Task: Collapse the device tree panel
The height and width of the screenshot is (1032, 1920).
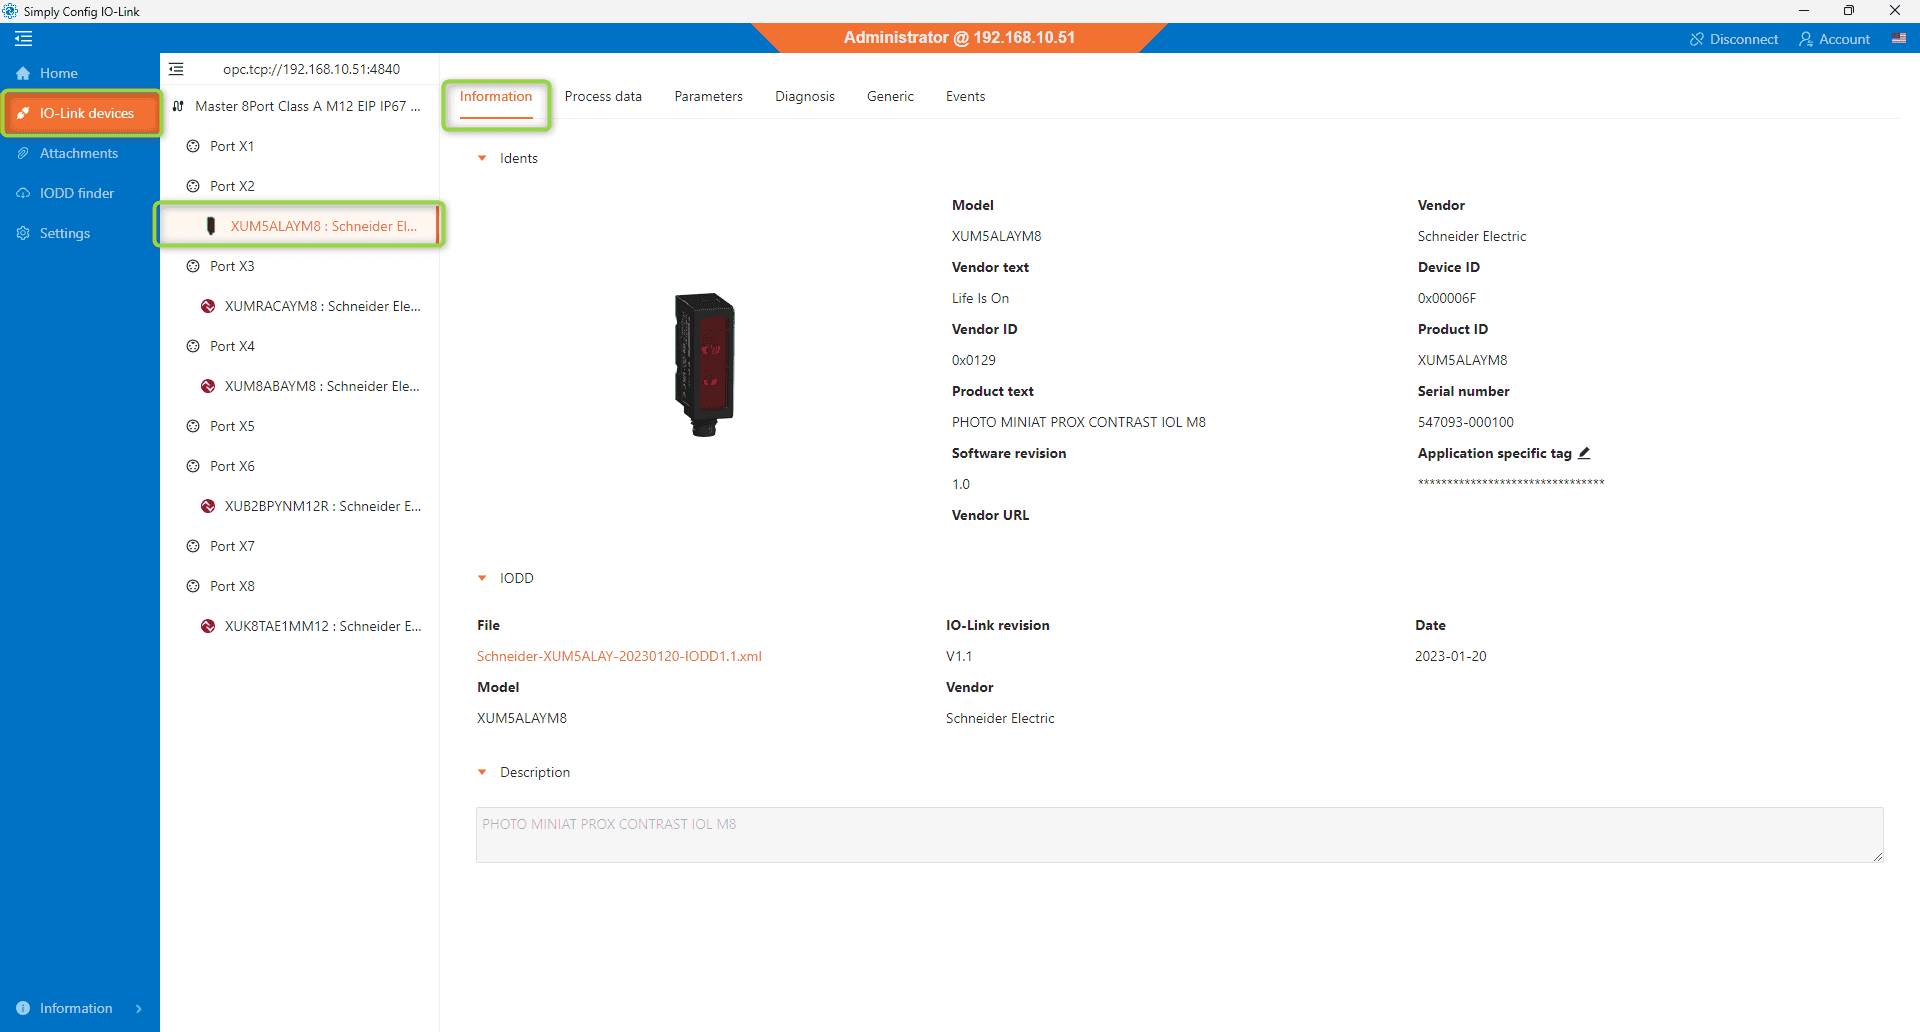Action: pos(177,69)
